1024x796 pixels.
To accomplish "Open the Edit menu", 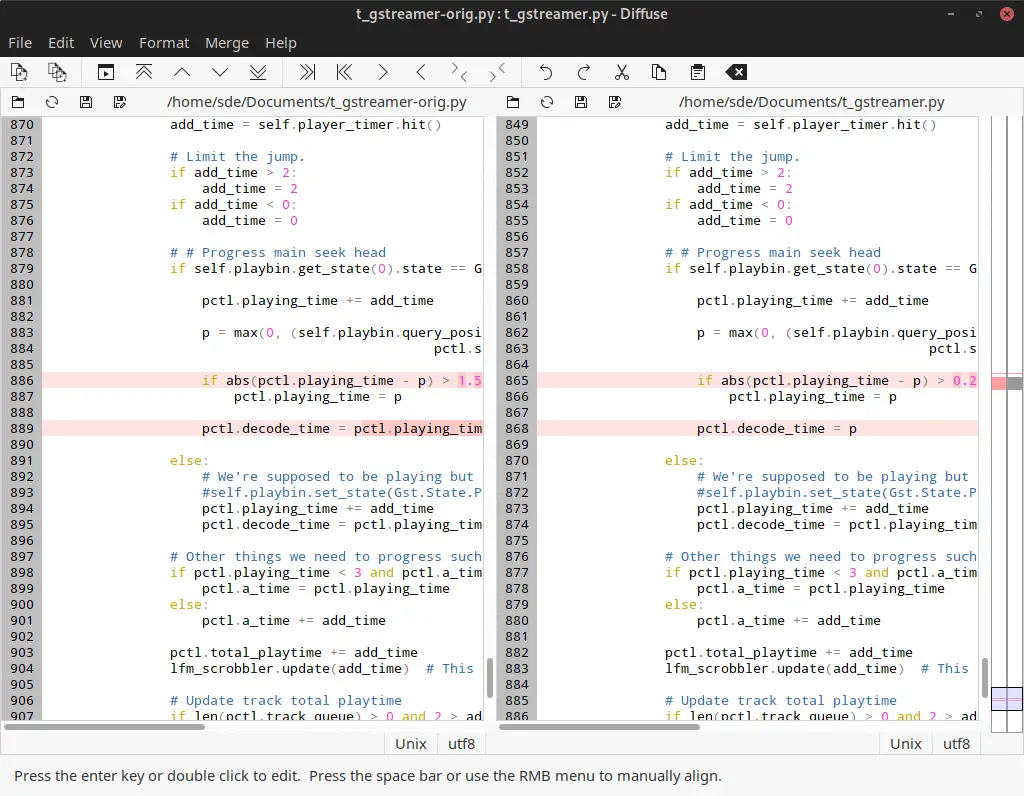I will pos(61,42).
